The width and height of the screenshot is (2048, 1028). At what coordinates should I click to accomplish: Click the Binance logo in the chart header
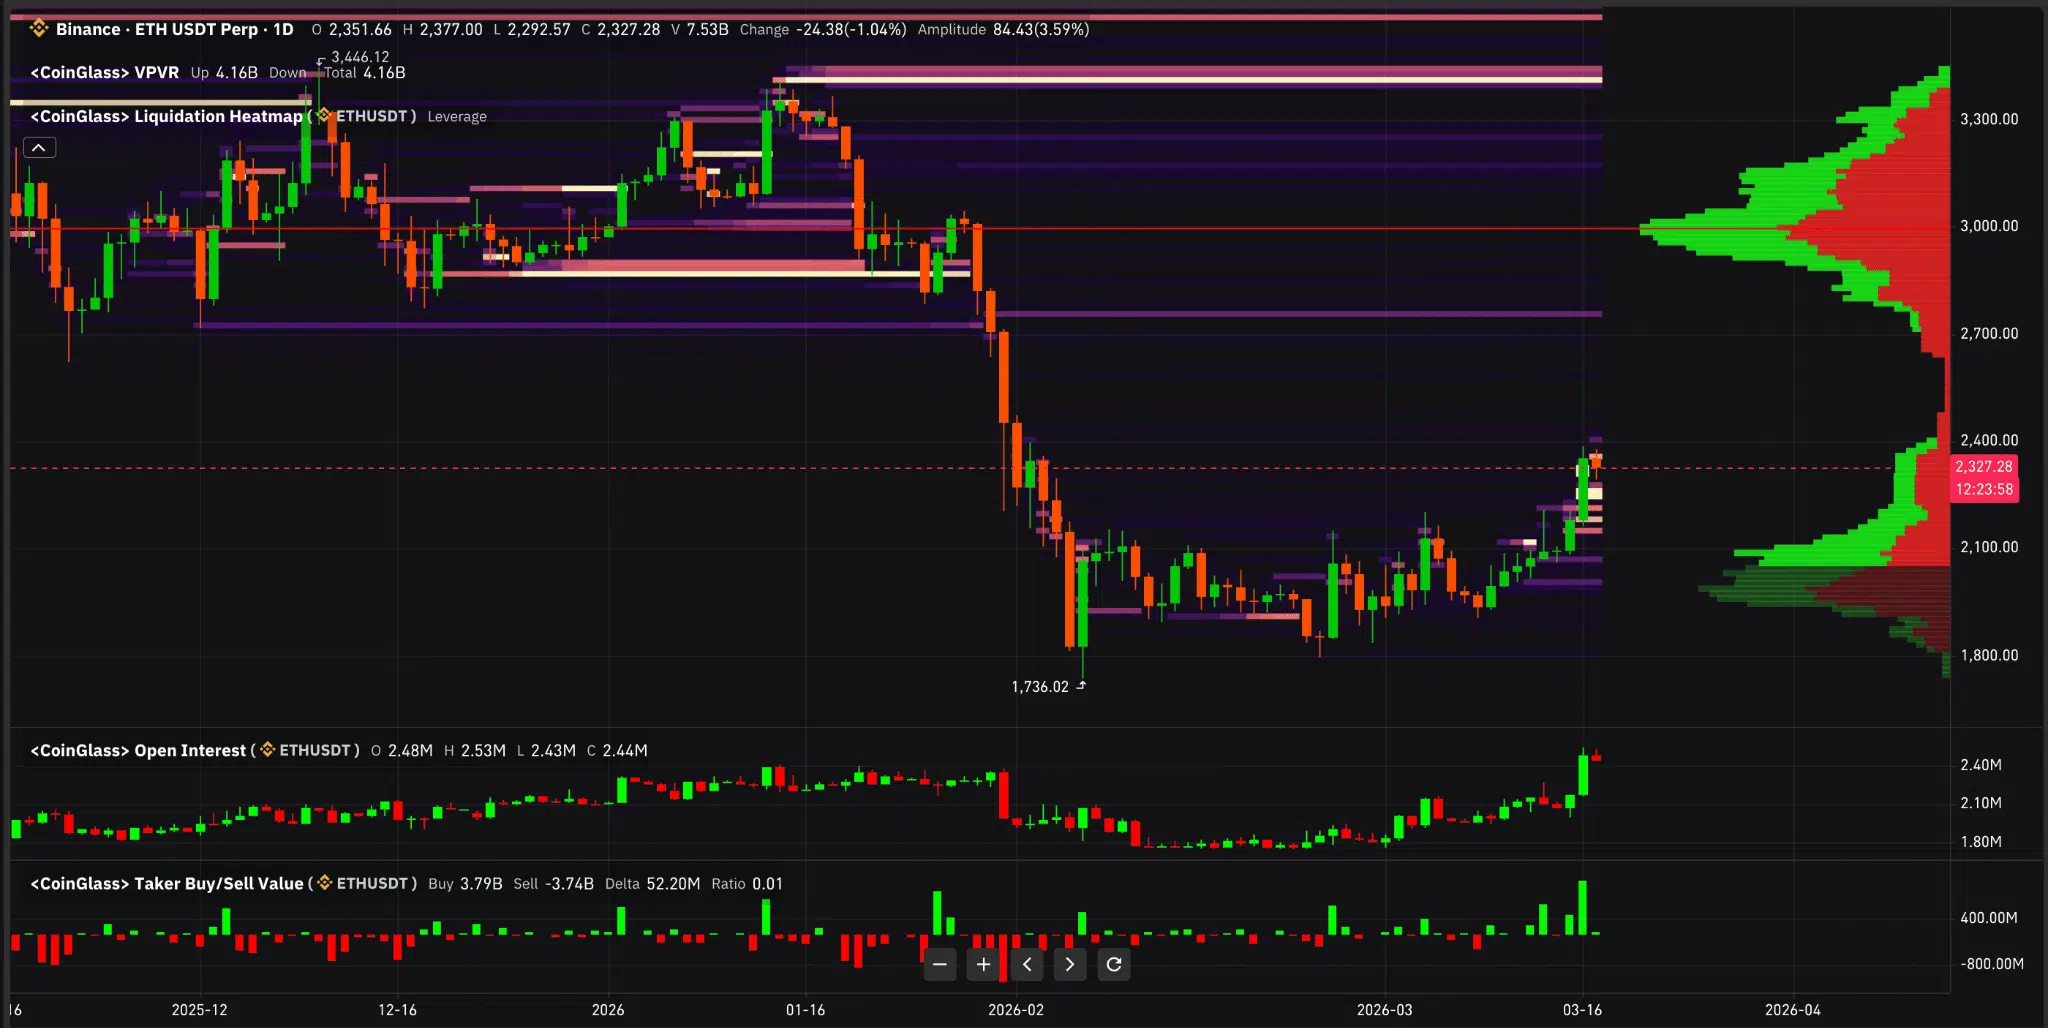click(39, 29)
